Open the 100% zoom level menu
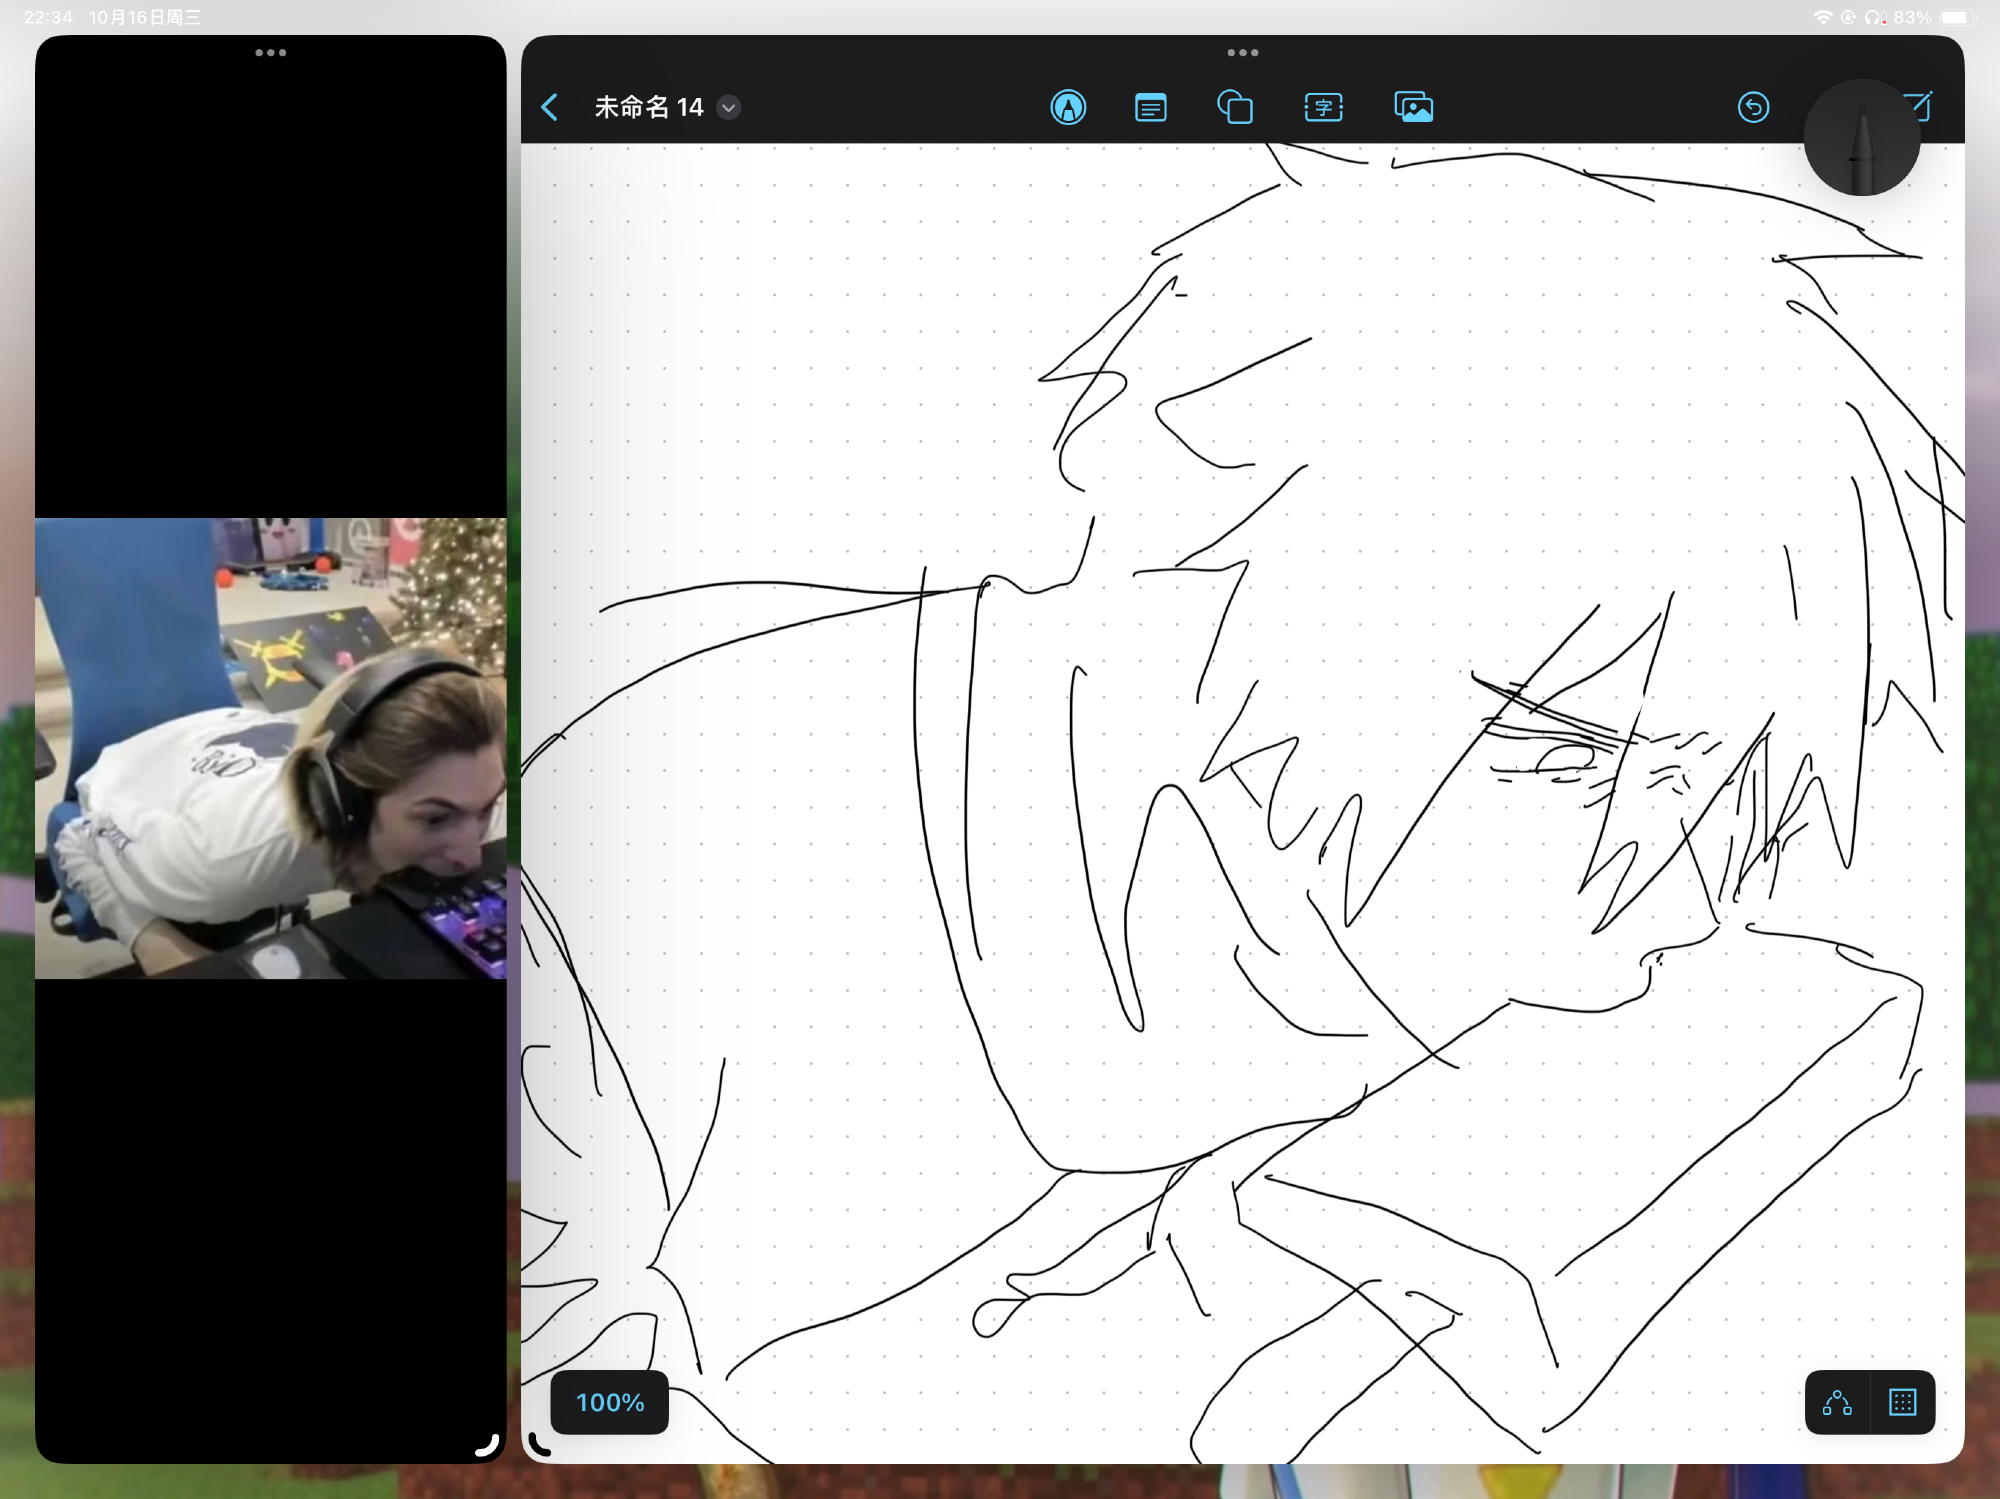This screenshot has width=2000, height=1499. tap(610, 1402)
